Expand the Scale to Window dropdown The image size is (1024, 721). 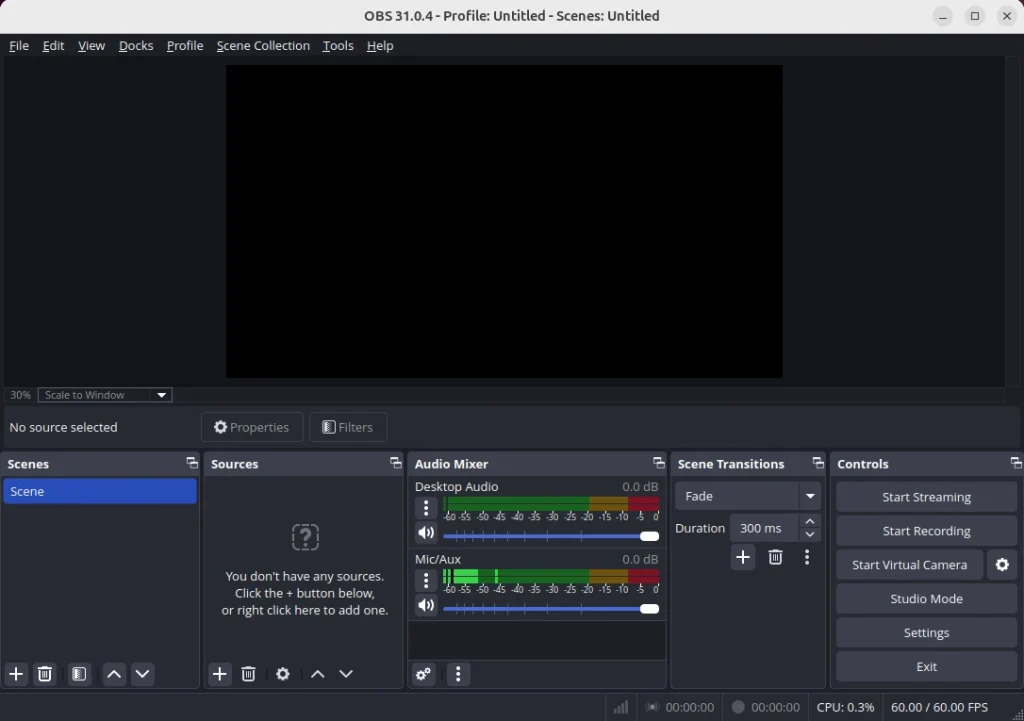coord(105,395)
